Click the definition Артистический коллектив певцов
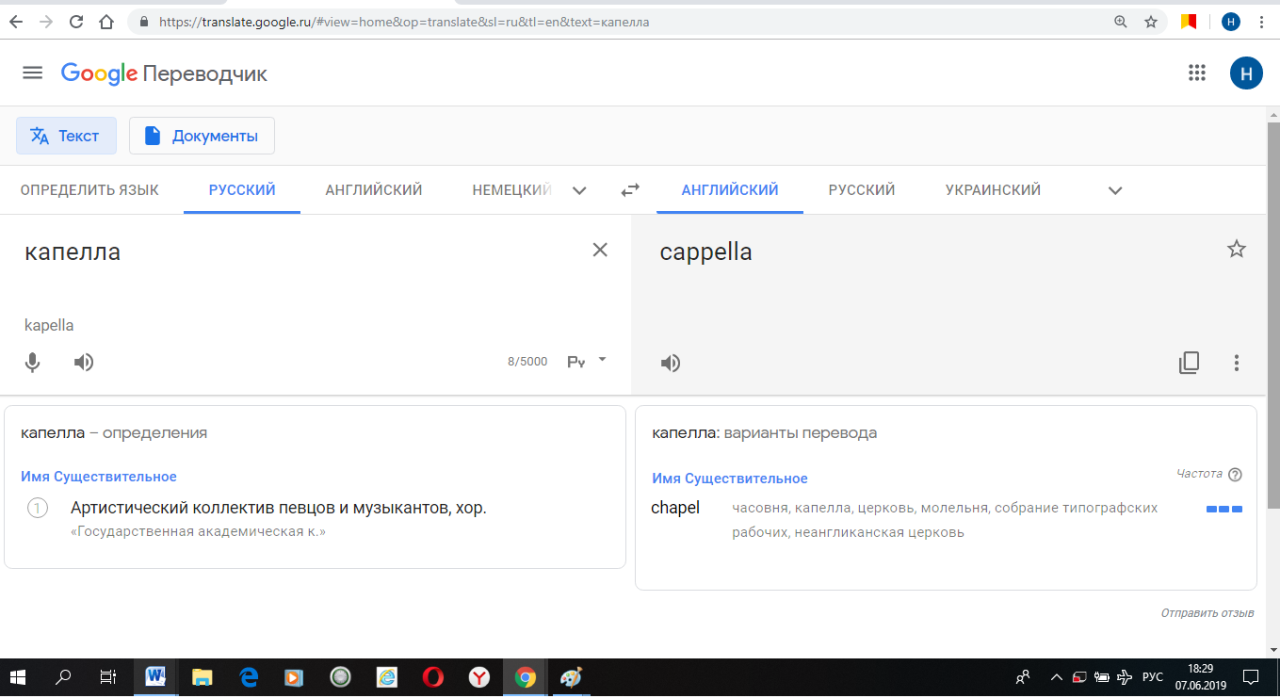Viewport: 1280px width, 698px height. [x=278, y=508]
